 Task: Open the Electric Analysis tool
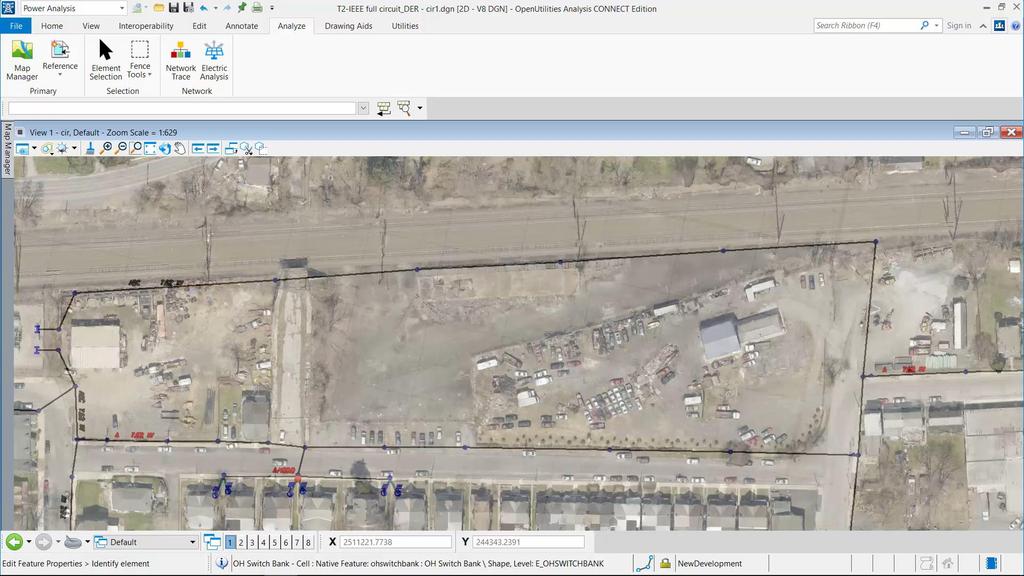214,60
